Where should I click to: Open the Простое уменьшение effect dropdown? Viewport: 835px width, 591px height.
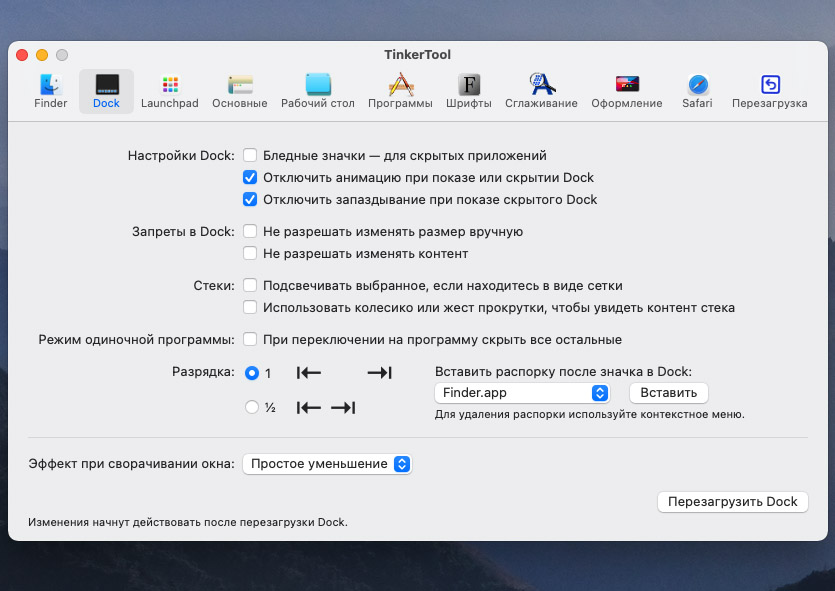[x=327, y=464]
